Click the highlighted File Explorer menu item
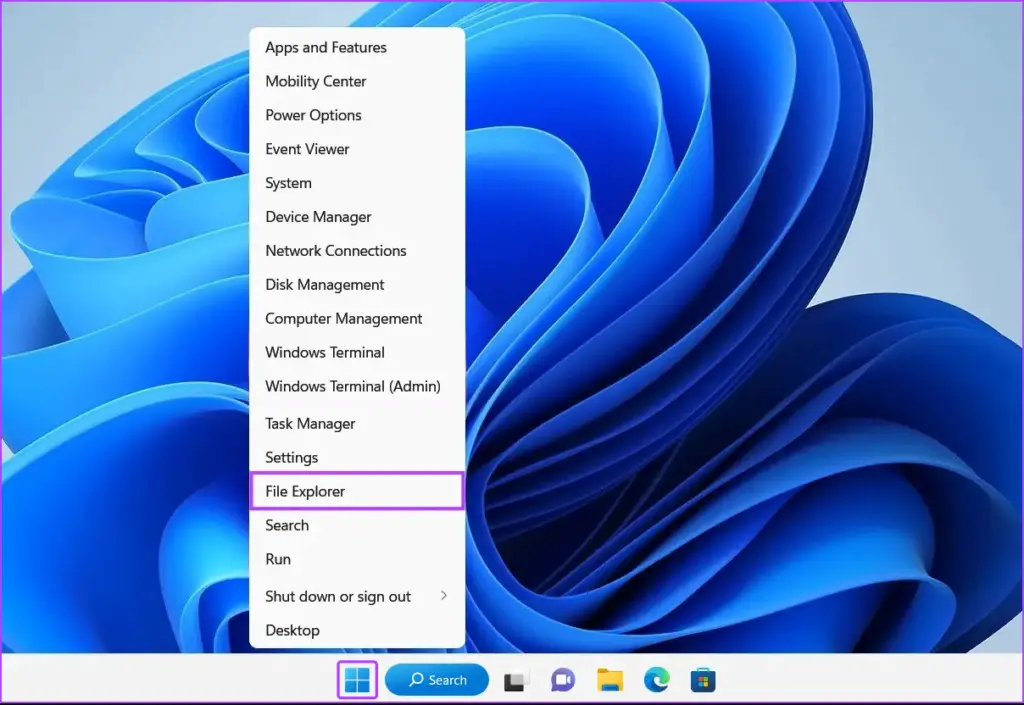The image size is (1024, 705). point(355,491)
